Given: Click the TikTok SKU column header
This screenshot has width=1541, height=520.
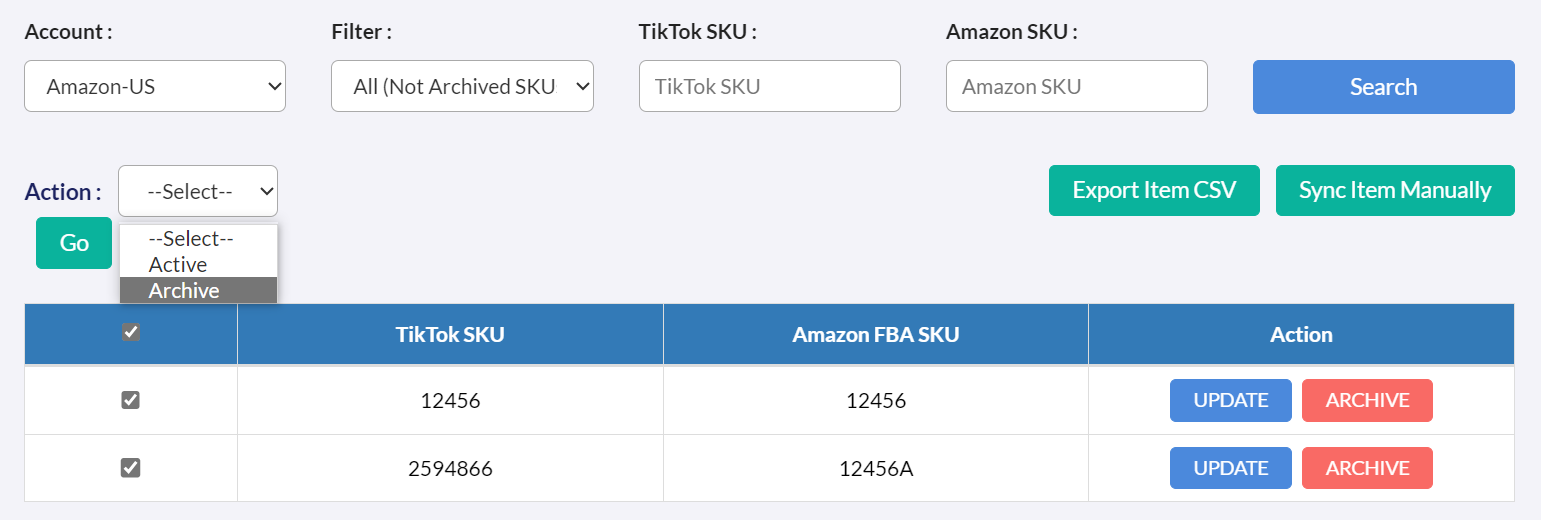Looking at the screenshot, I should click(x=450, y=335).
